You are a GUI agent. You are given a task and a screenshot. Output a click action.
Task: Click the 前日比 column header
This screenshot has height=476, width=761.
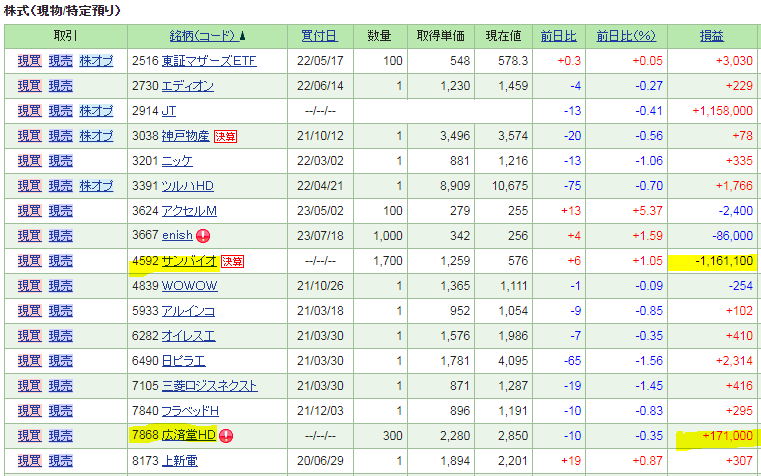coord(558,35)
